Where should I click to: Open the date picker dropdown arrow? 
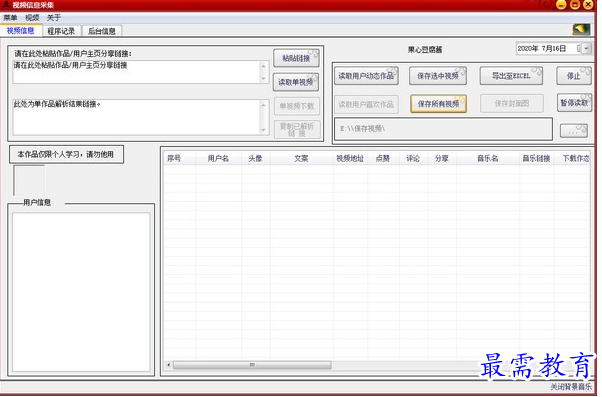pyautogui.click(x=586, y=48)
